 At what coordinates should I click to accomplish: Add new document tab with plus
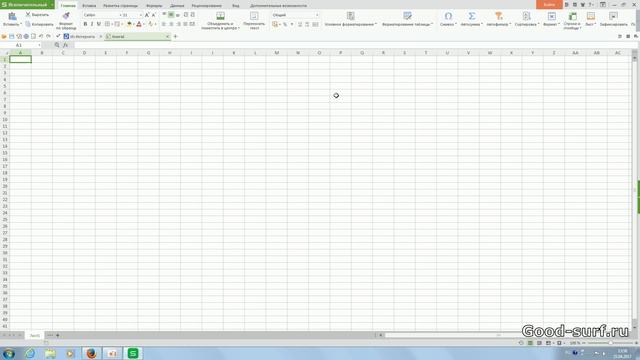176,36
